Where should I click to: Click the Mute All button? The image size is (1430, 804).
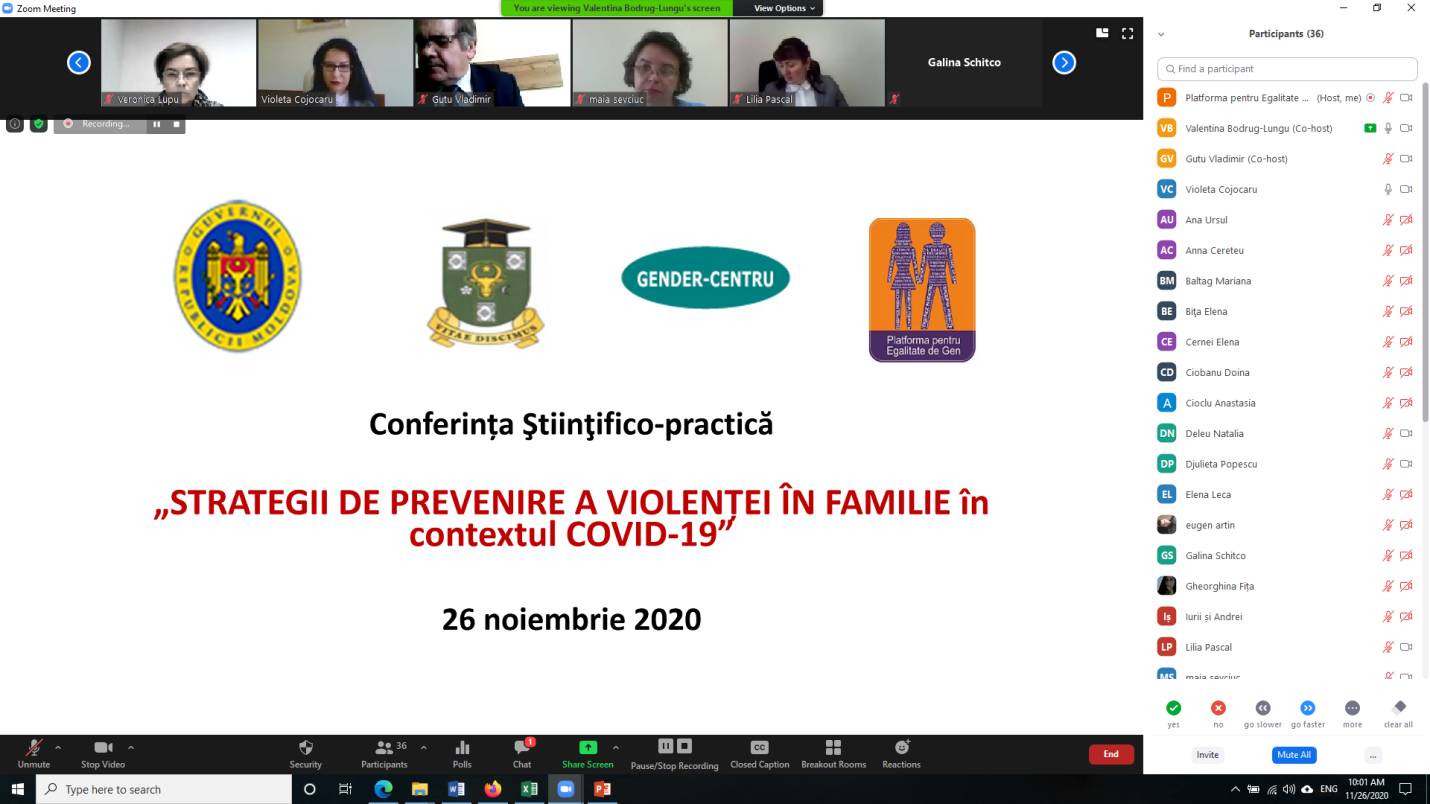(x=1294, y=755)
